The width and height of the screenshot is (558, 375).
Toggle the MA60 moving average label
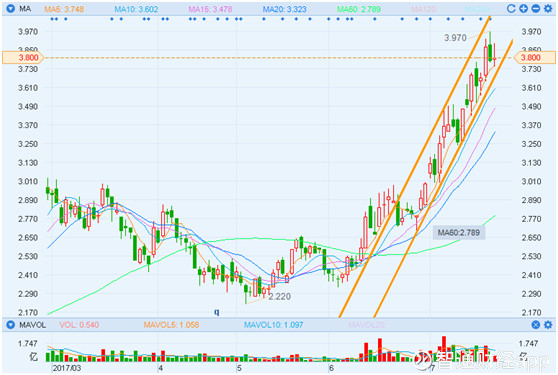359,9
